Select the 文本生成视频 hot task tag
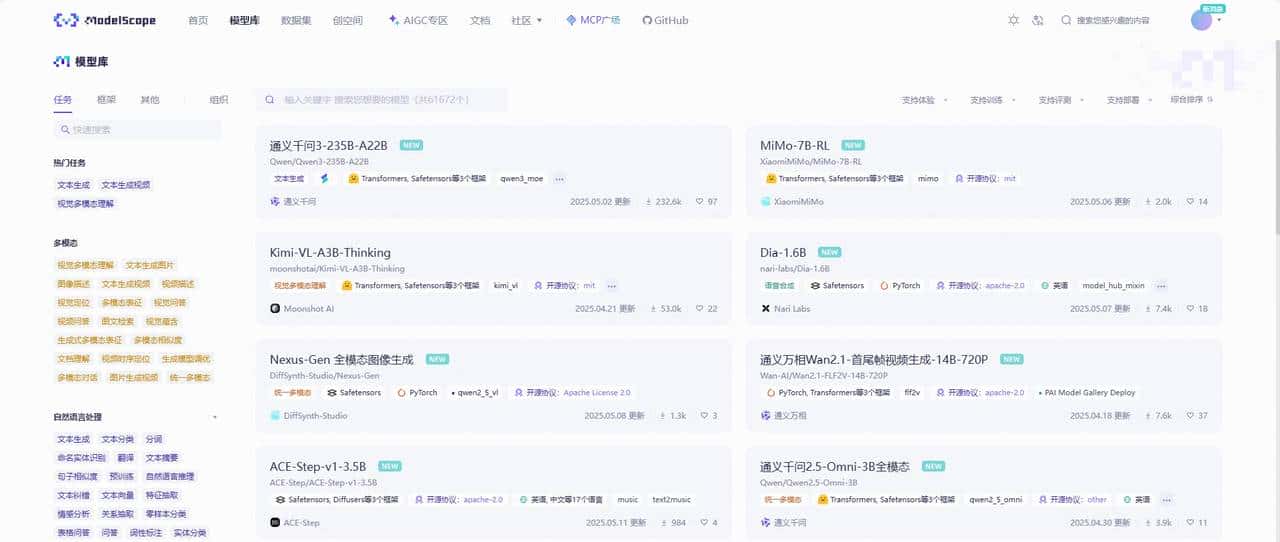1280x542 pixels. click(x=126, y=185)
